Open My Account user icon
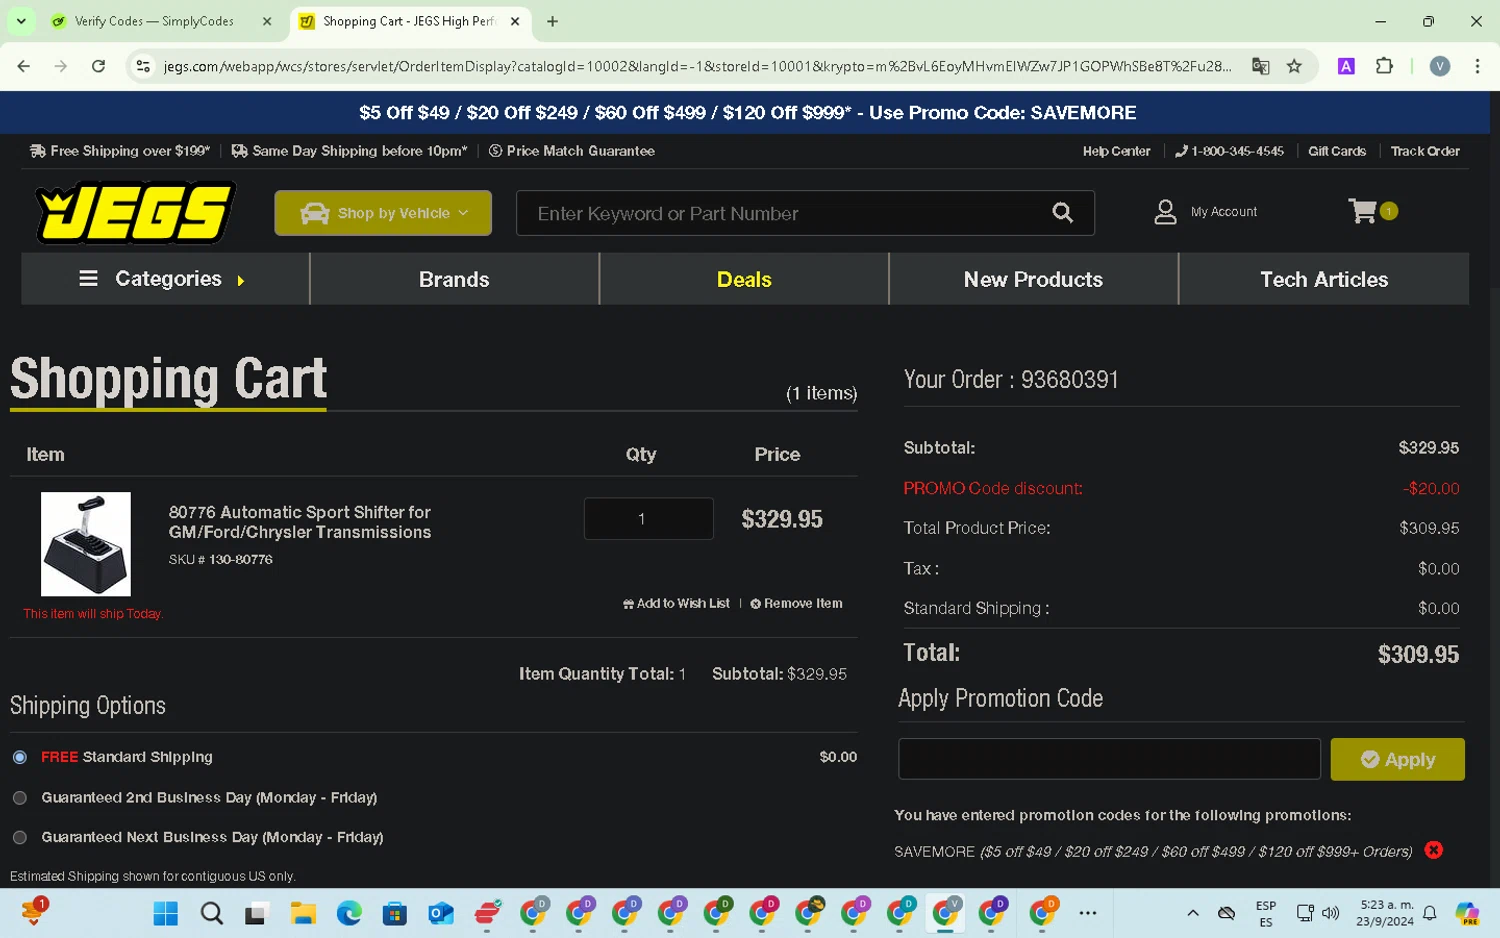Screen dimensions: 1500x938 [1165, 212]
